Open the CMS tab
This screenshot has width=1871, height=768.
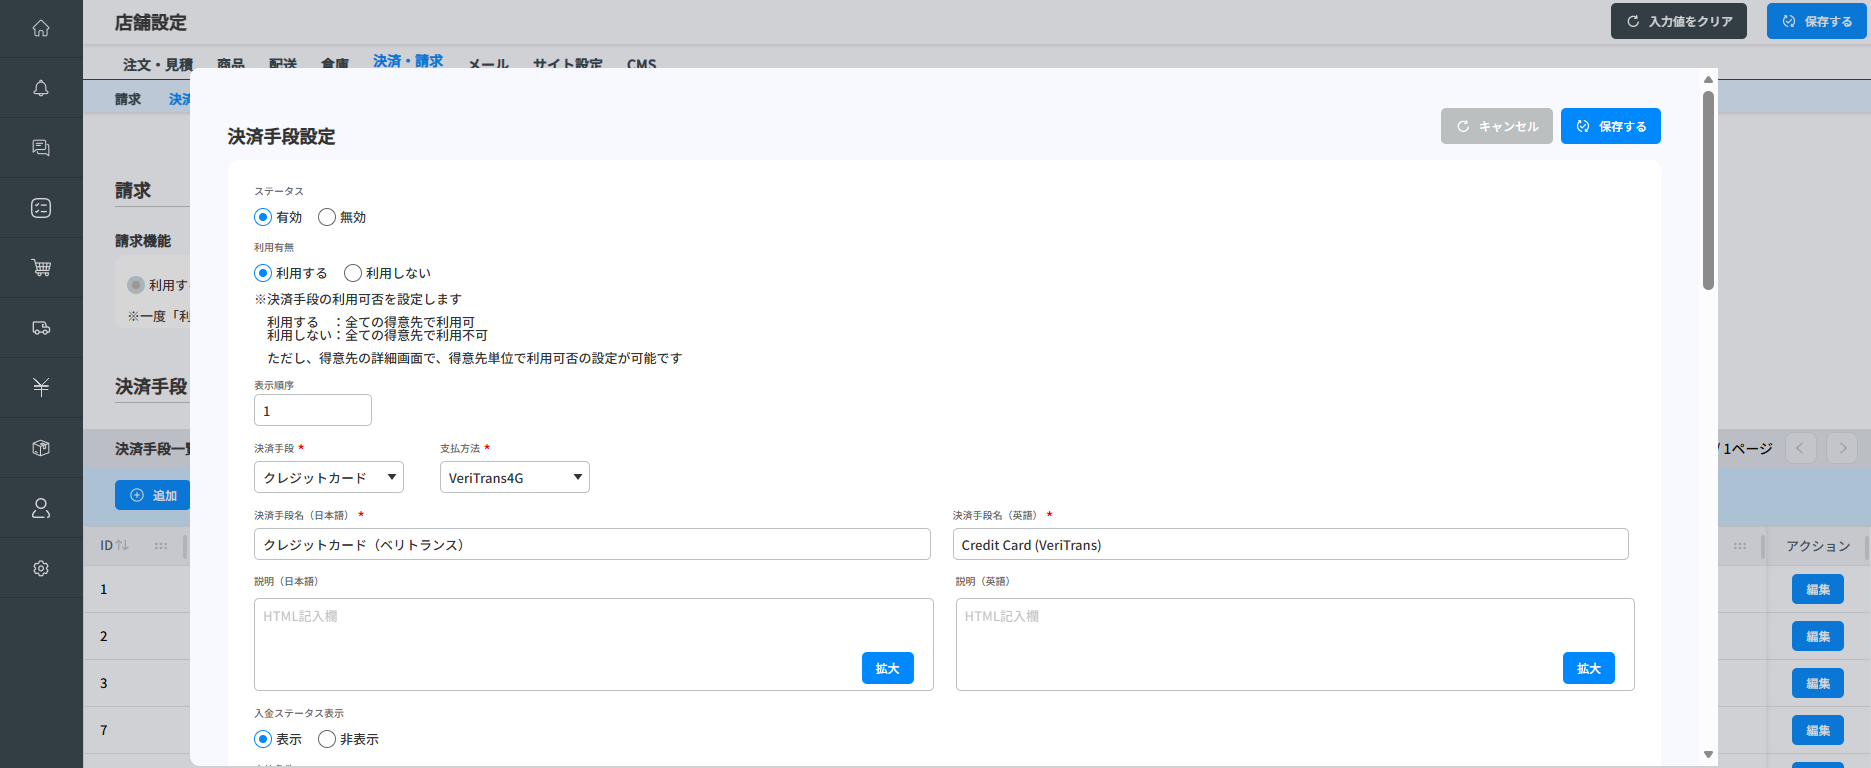[x=641, y=64]
